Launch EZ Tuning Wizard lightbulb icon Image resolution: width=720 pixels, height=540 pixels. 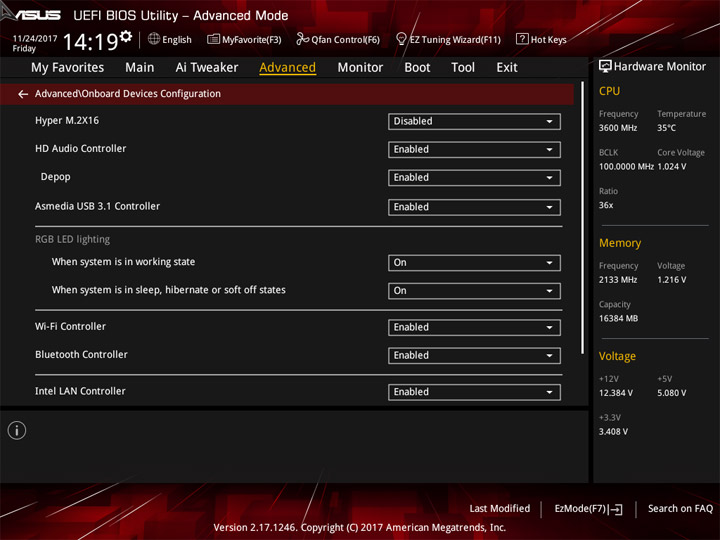tap(401, 39)
